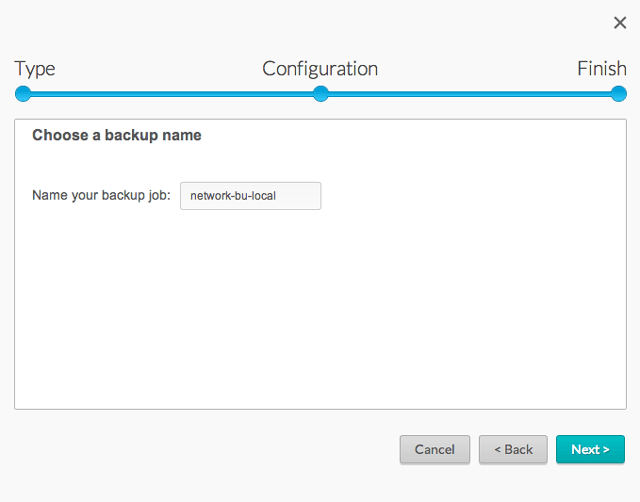Click the Type step label

pos(35,69)
